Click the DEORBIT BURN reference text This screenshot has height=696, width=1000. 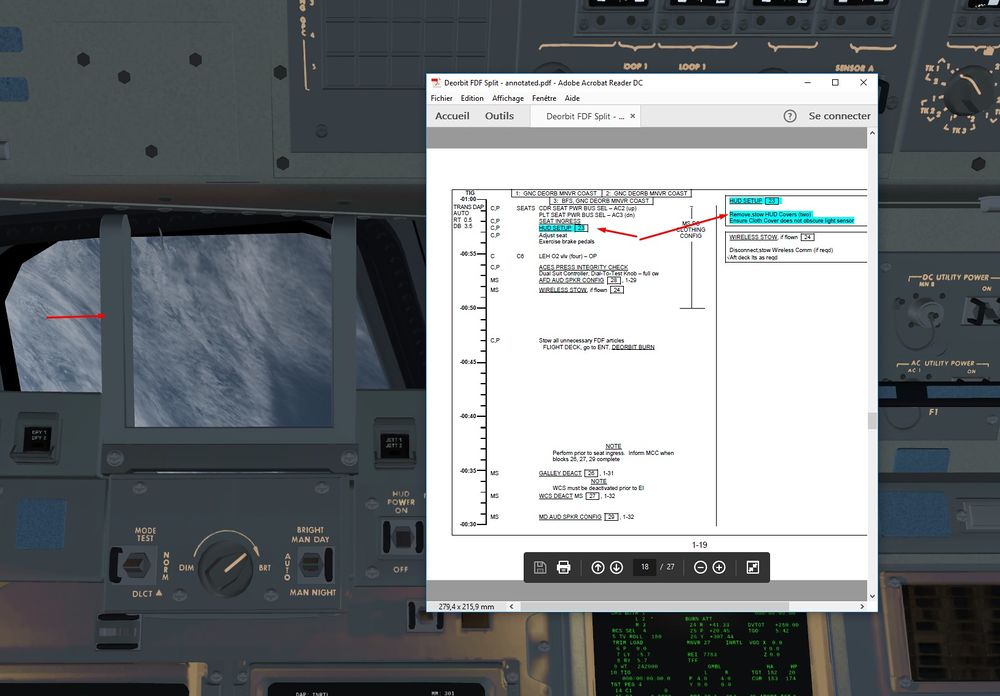pyautogui.click(x=633, y=347)
